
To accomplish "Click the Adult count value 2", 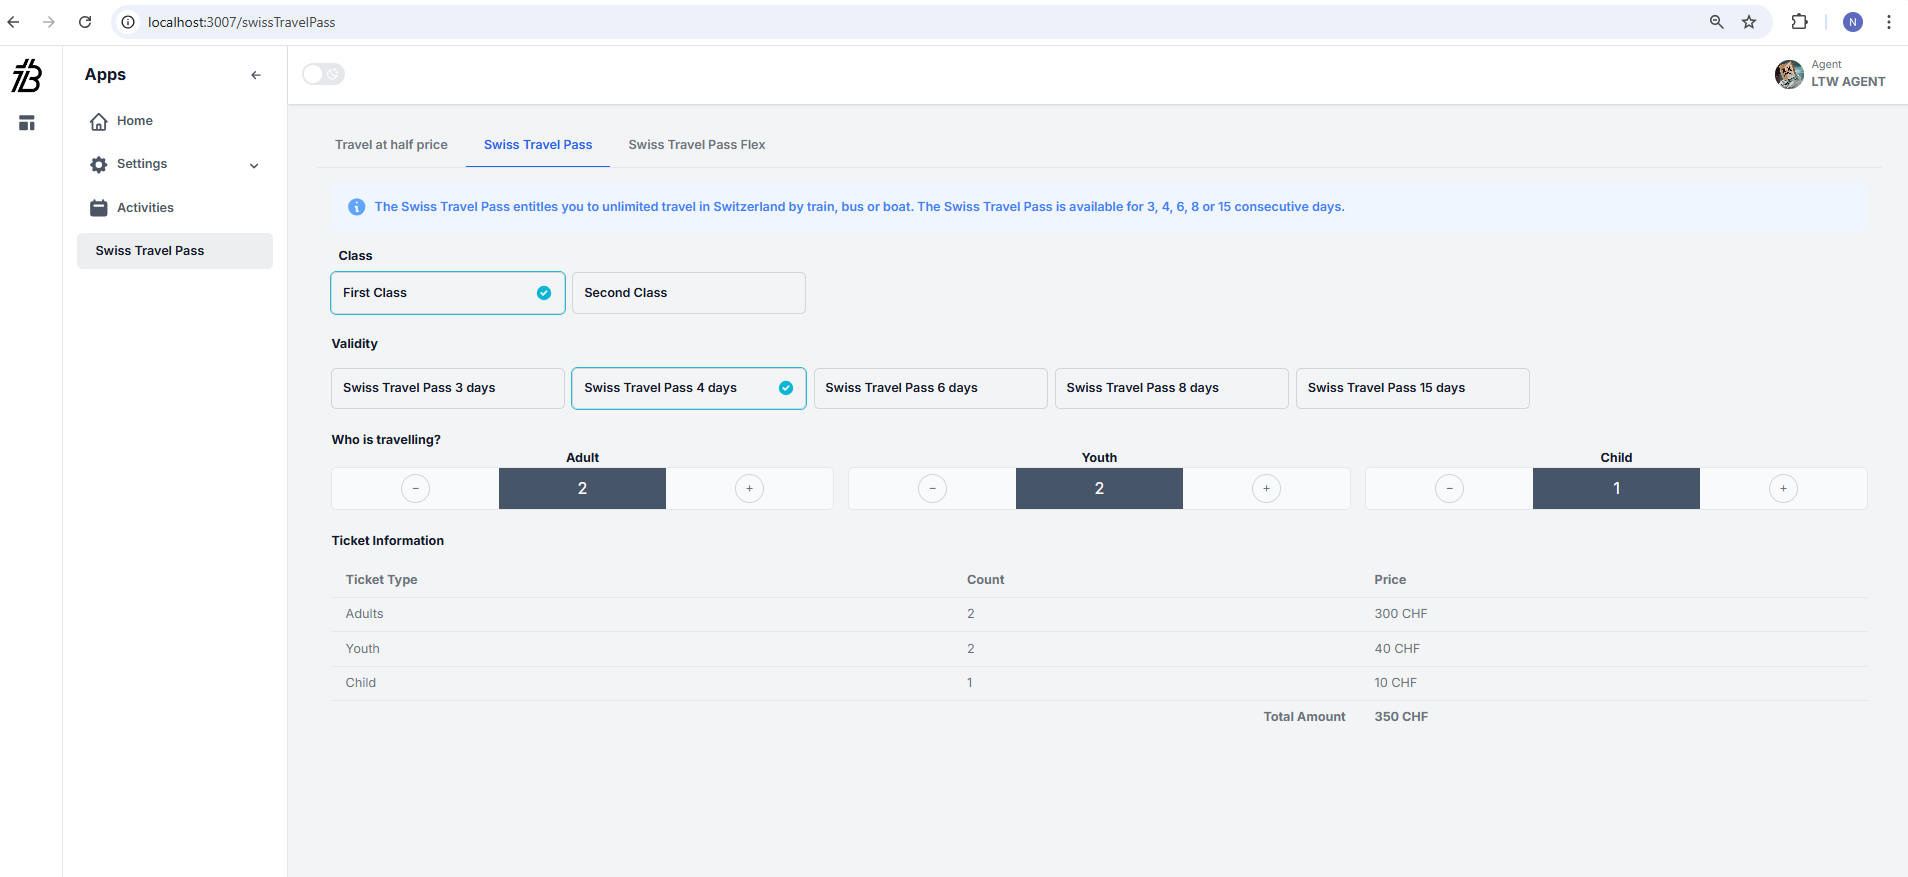I will (x=582, y=489).
